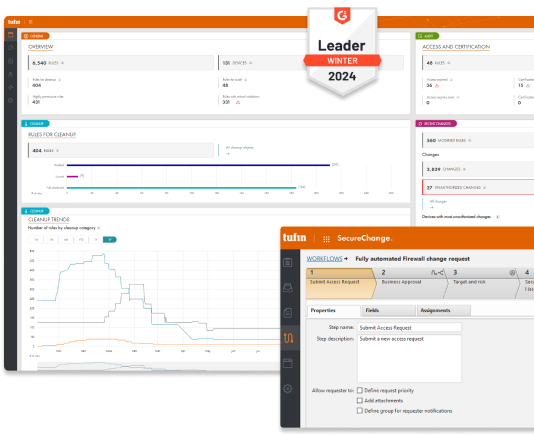The image size is (534, 436).
Task: Open the hamburger menu in the dashboard header
Action: (31, 22)
